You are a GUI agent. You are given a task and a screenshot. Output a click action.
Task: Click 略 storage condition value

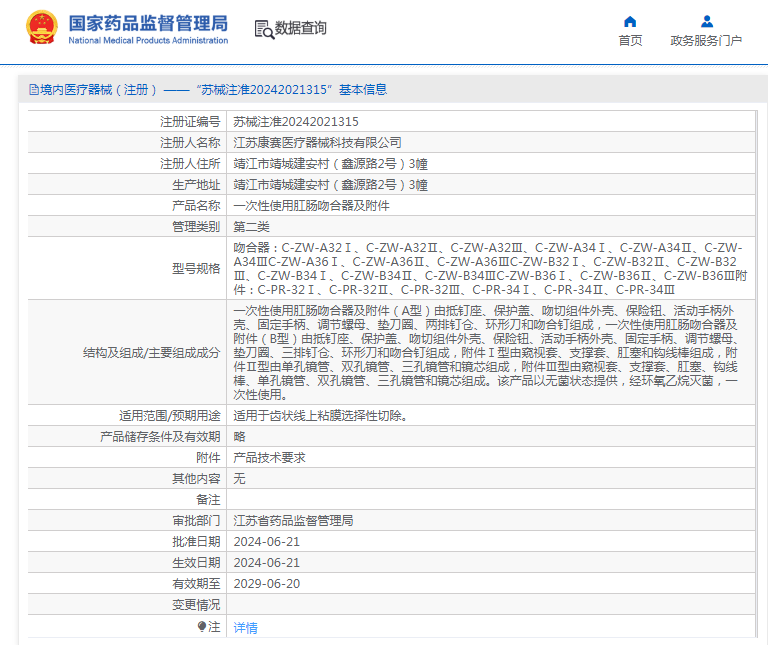pos(240,437)
